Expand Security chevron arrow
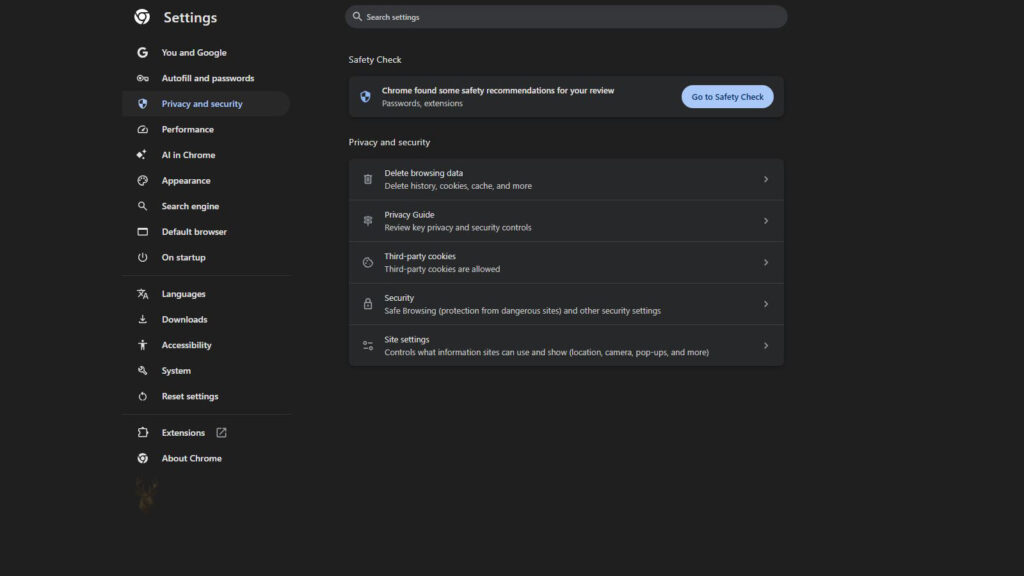The image size is (1024, 576). click(765, 304)
